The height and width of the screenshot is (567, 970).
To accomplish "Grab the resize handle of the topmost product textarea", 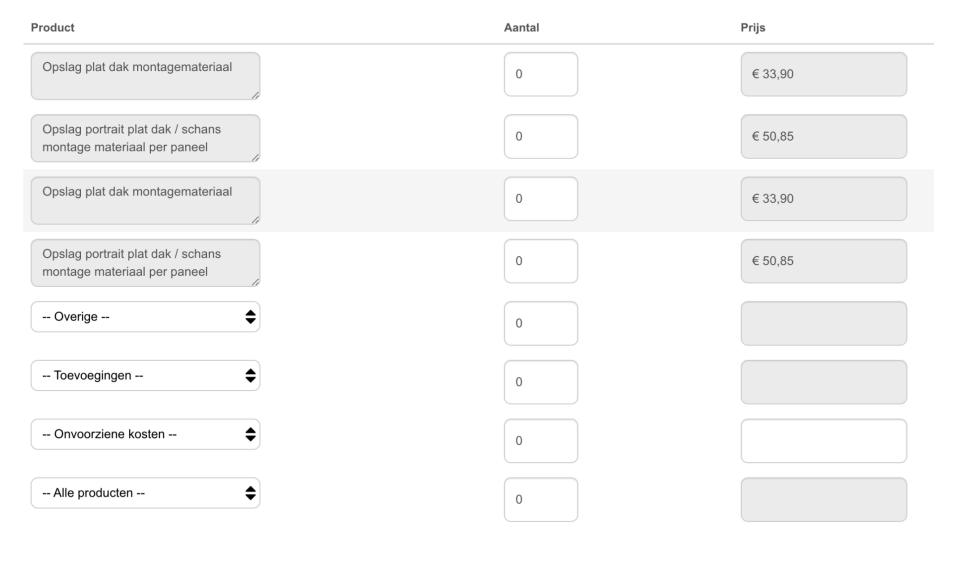I will (255, 95).
